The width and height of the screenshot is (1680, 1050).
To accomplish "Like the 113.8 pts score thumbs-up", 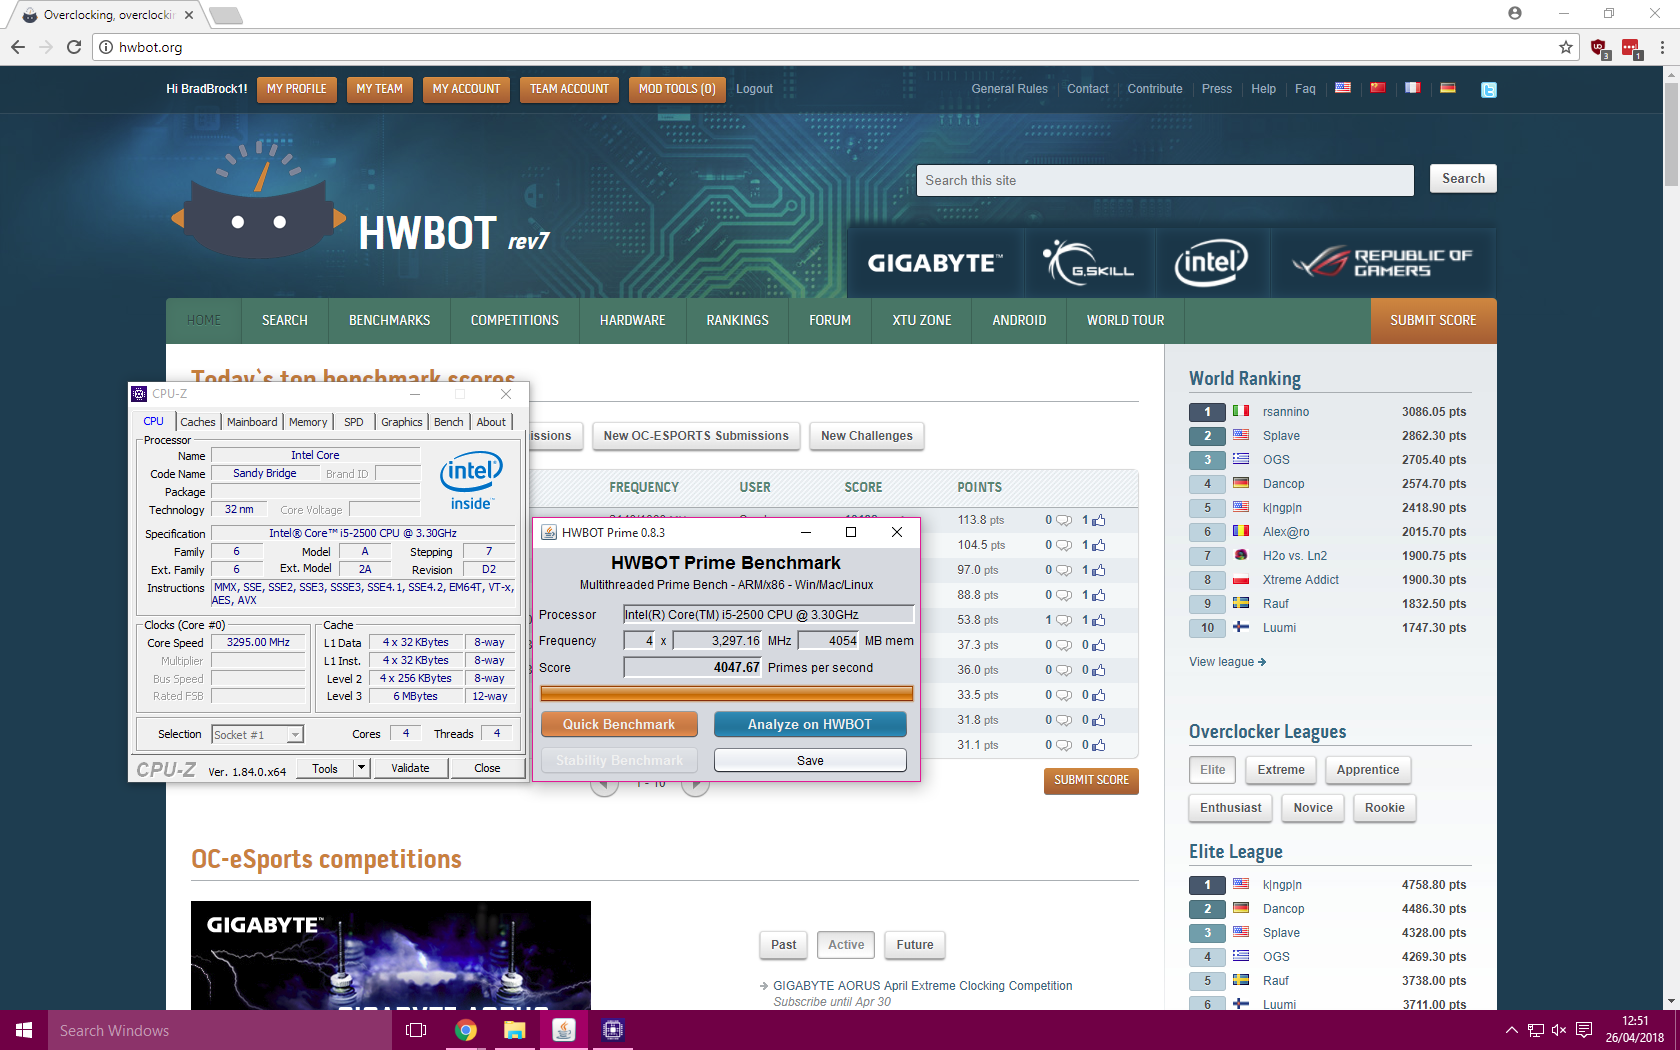I will pos(1099,521).
